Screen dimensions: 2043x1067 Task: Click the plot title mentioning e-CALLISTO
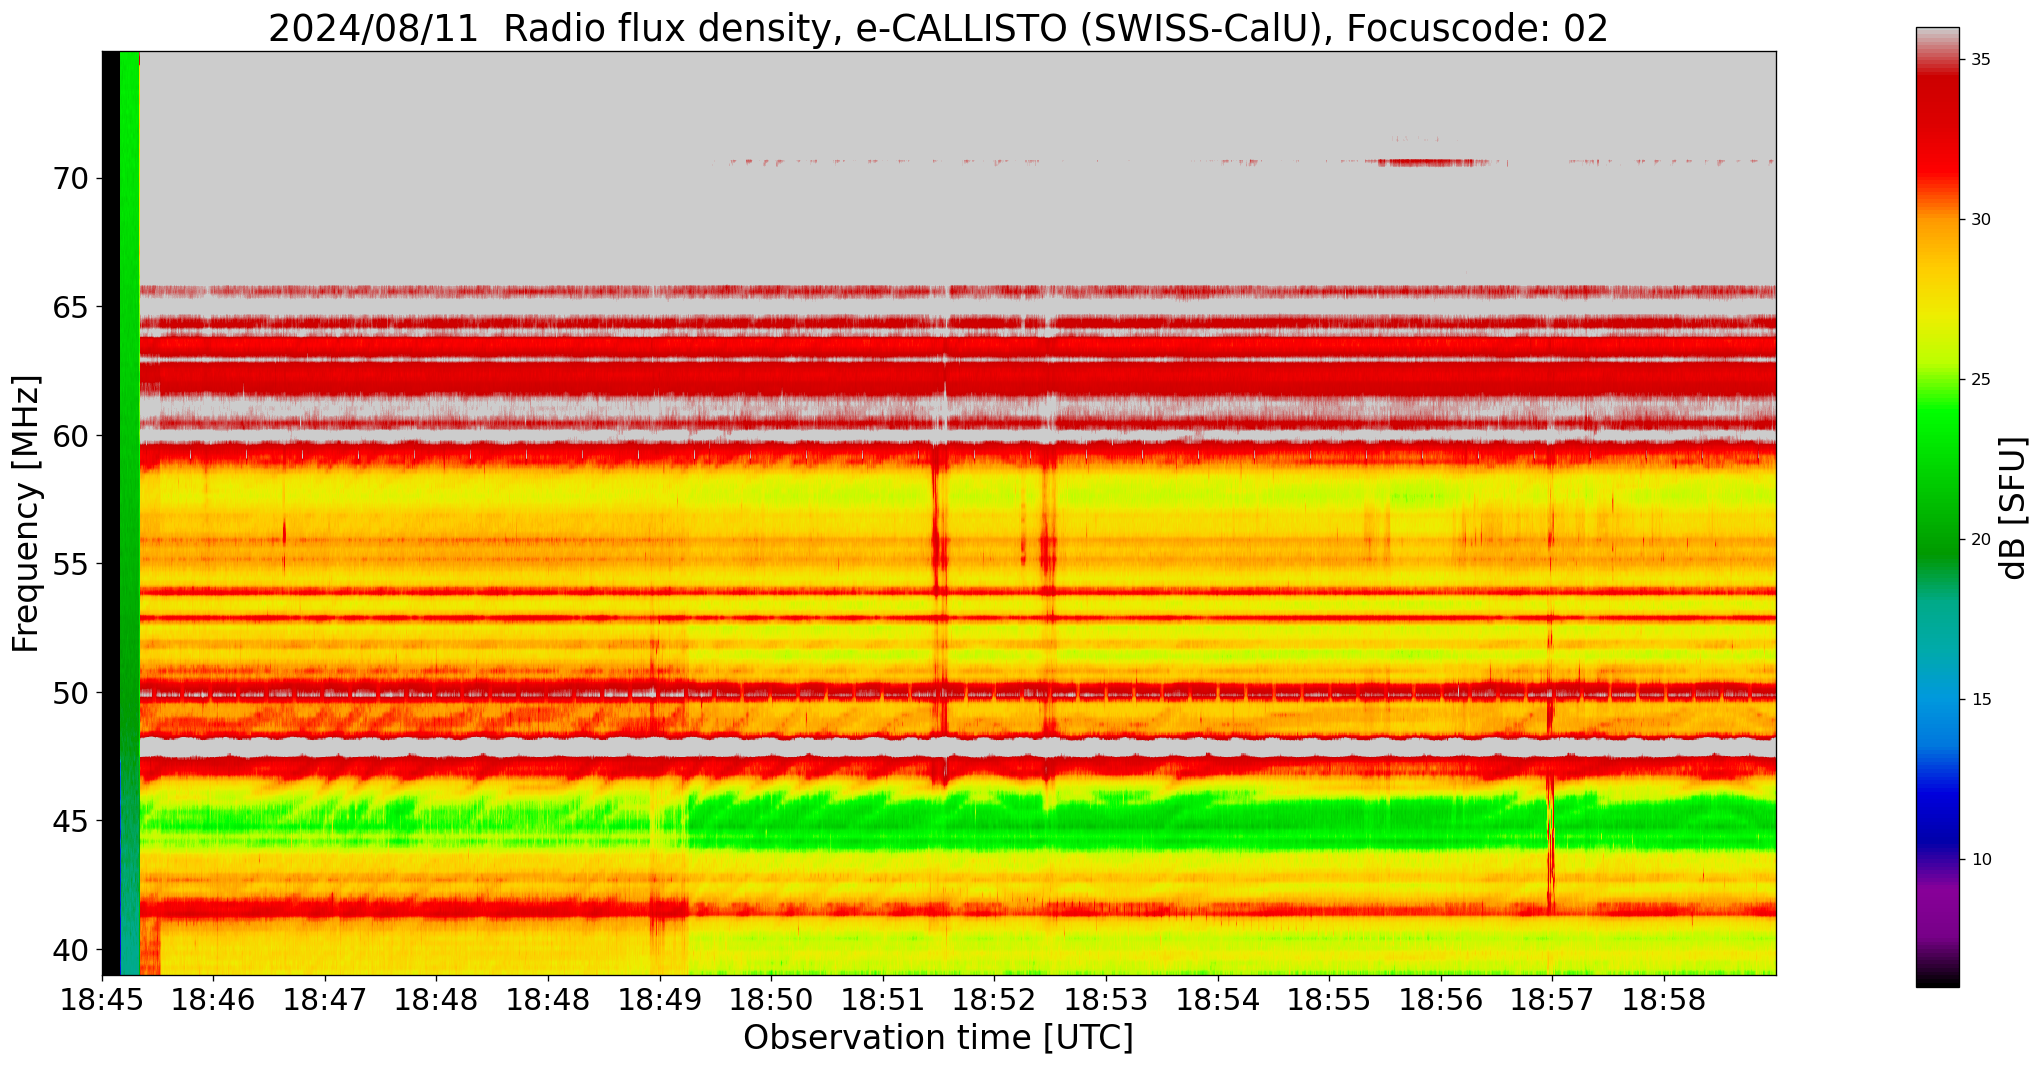point(938,27)
